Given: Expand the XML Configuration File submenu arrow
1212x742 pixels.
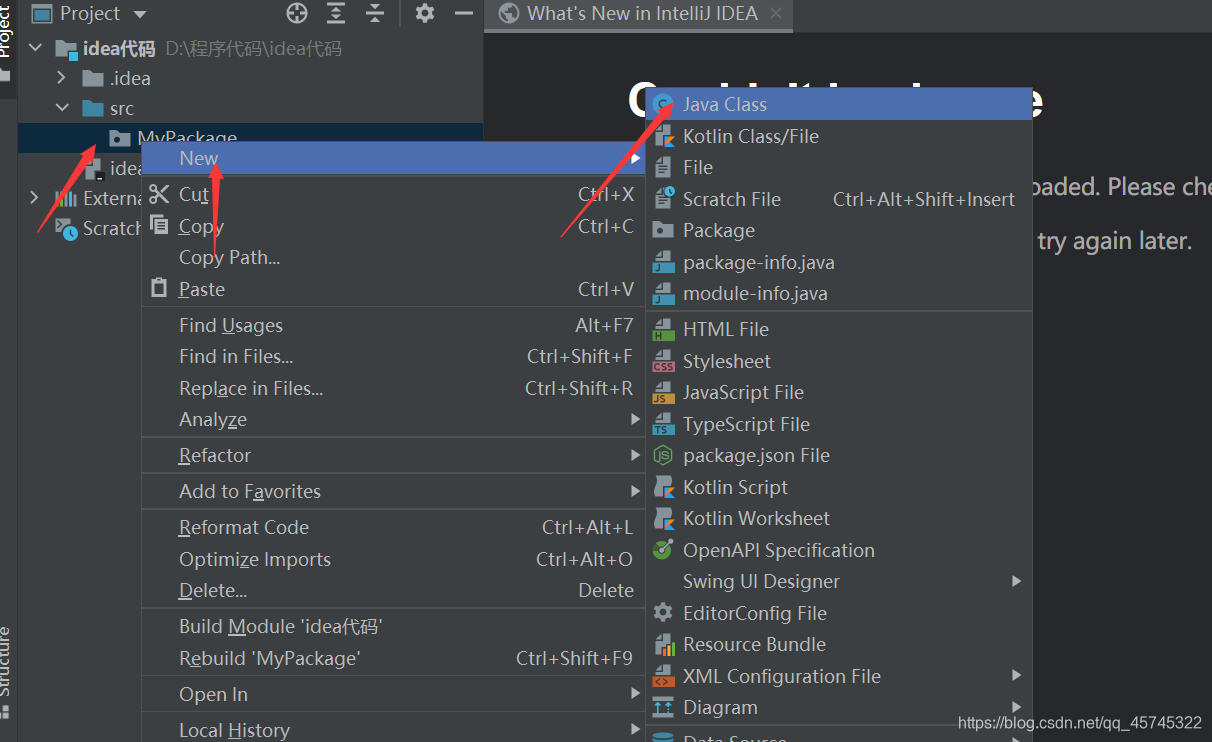Looking at the screenshot, I should [1017, 675].
